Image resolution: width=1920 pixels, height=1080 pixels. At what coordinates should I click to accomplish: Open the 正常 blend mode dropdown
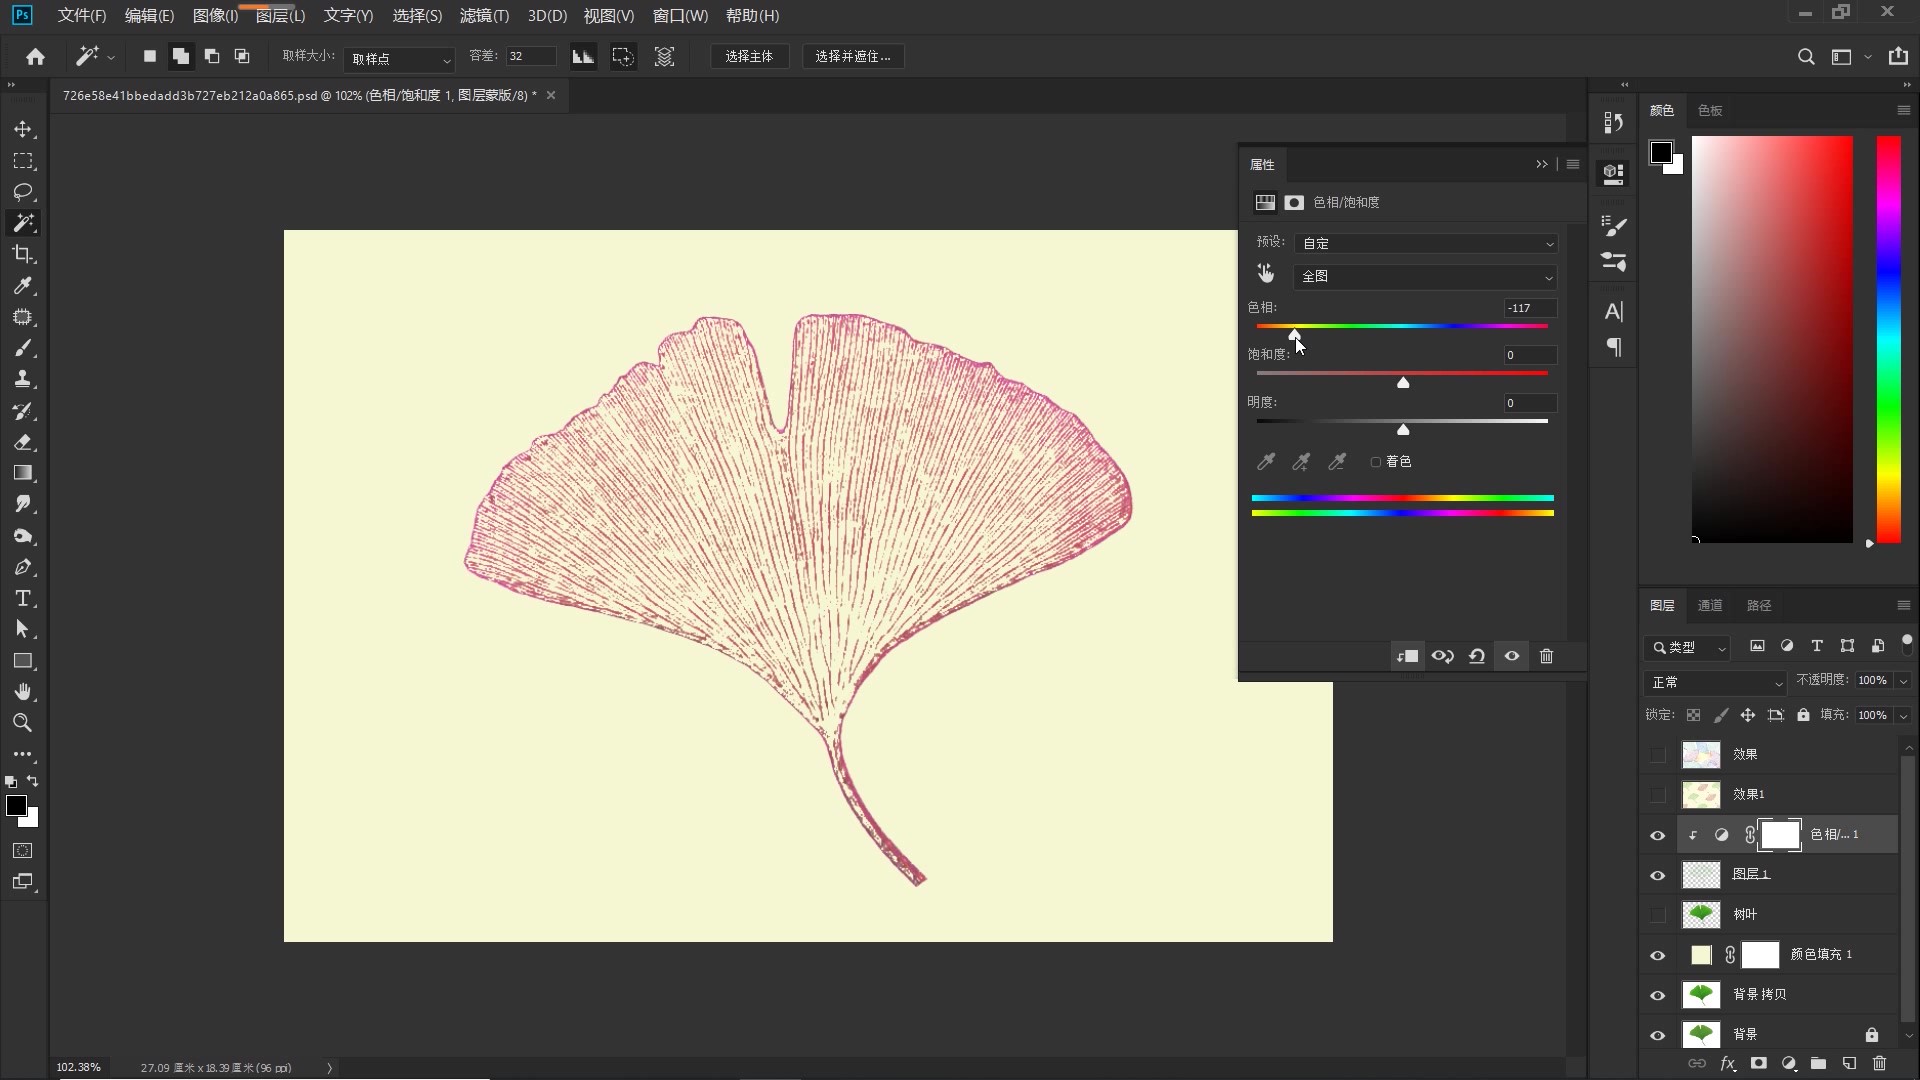coord(1716,682)
